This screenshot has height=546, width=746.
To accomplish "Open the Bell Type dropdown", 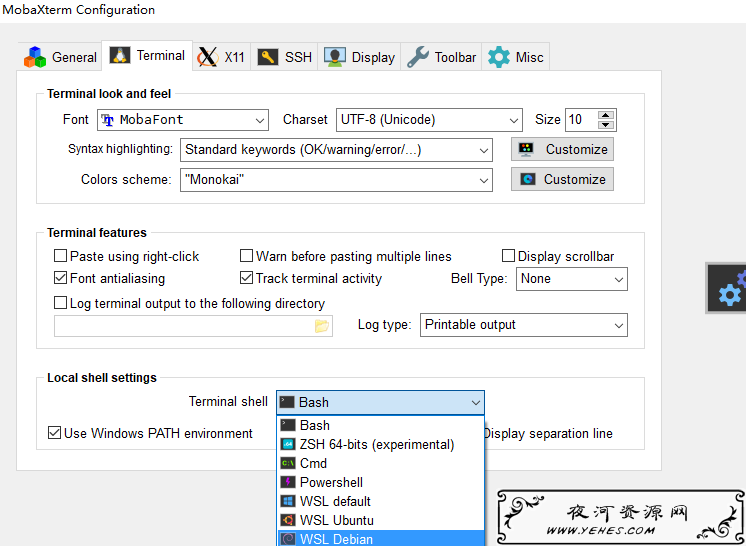I will [572, 279].
